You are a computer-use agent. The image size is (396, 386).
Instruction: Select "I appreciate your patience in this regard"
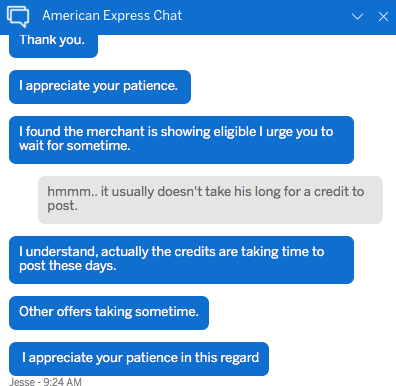click(139, 359)
